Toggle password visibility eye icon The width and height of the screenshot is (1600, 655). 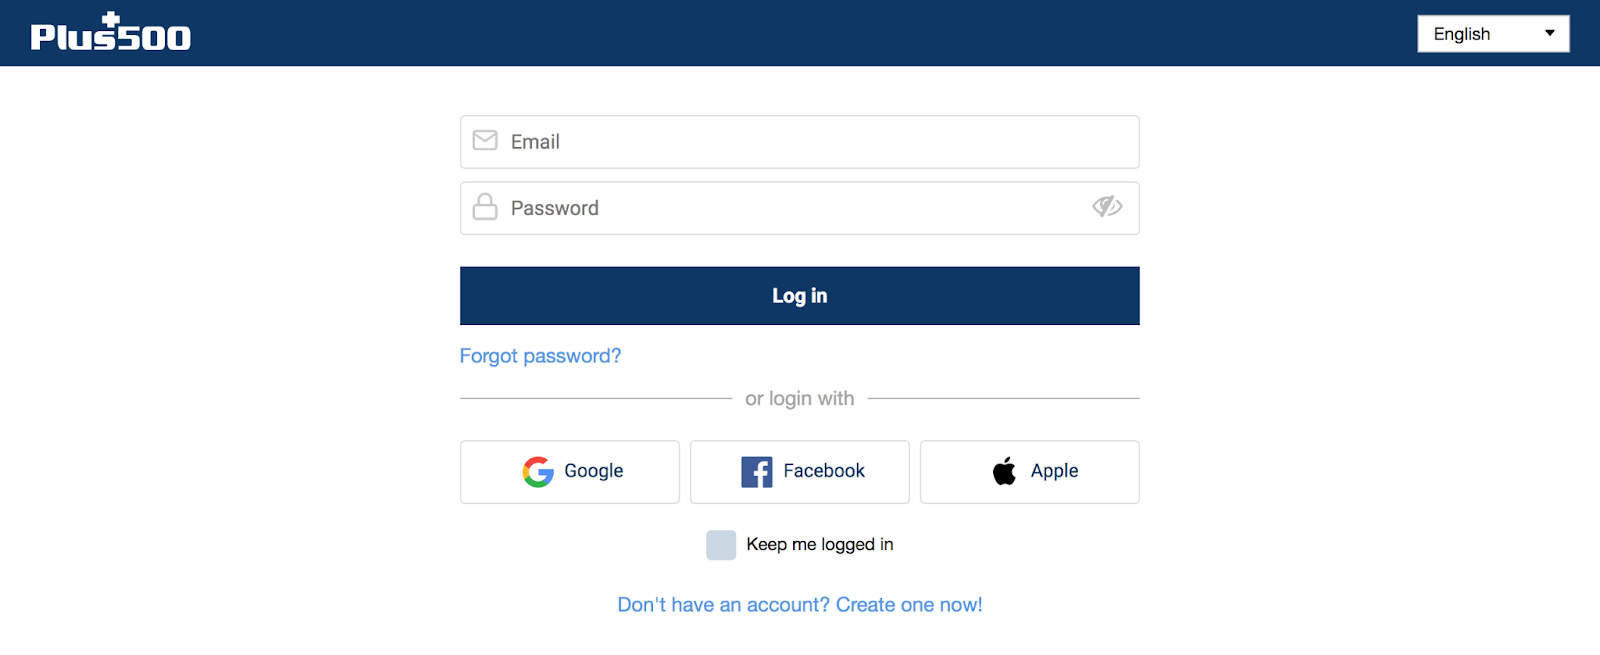tap(1107, 207)
